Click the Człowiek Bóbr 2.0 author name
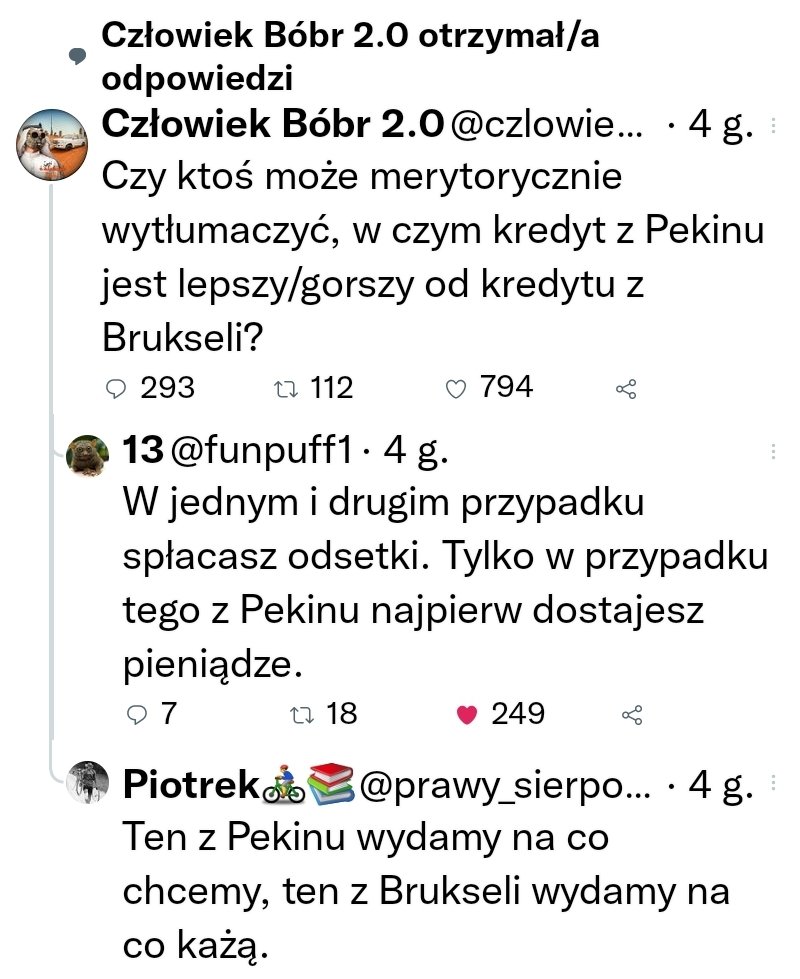Viewport: 800px width, 979px height. tap(274, 126)
